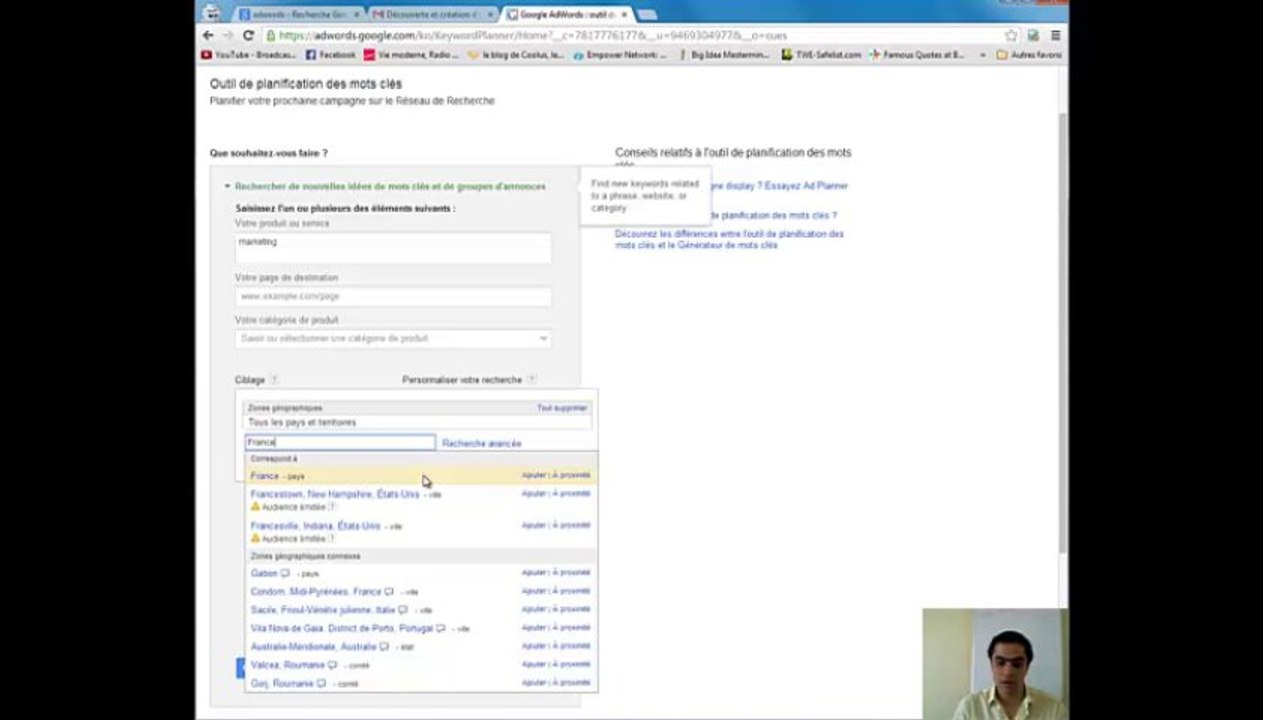Viewport: 1263px width, 720px height.
Task: Click Tout supprimer in geographic zones
Action: tap(562, 408)
